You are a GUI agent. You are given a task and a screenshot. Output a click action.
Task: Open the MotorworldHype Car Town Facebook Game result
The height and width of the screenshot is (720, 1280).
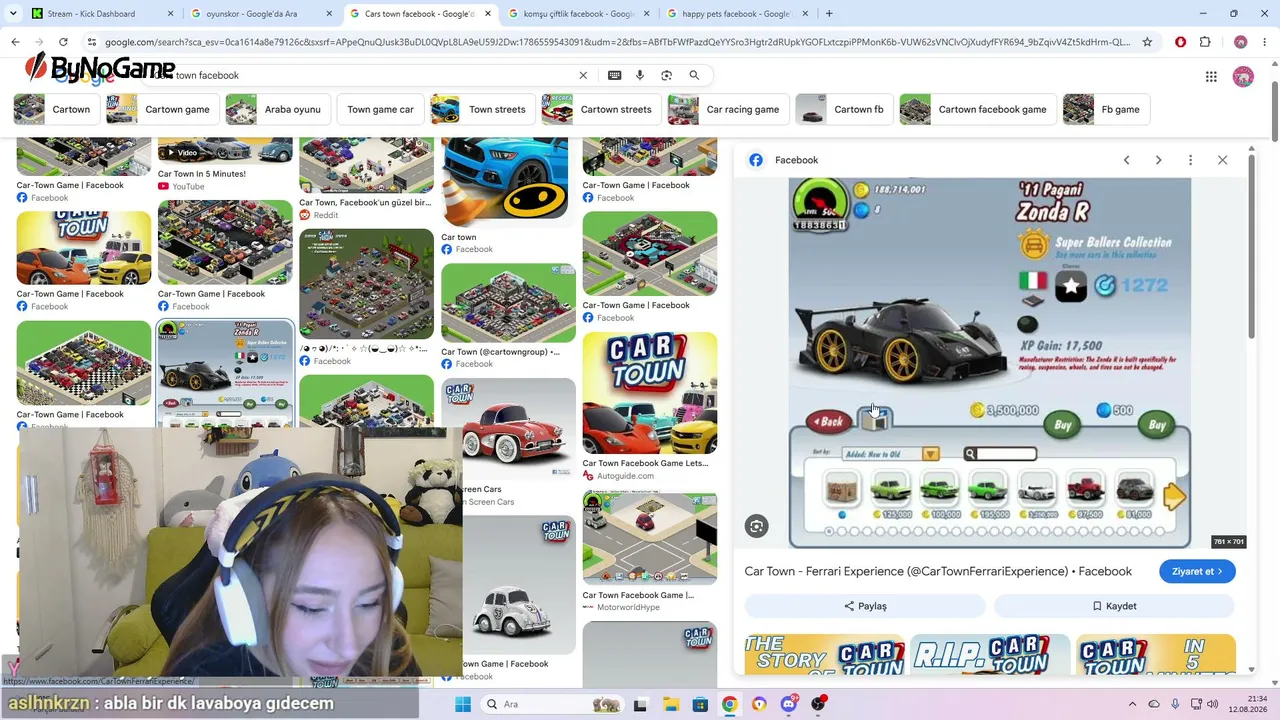click(650, 552)
